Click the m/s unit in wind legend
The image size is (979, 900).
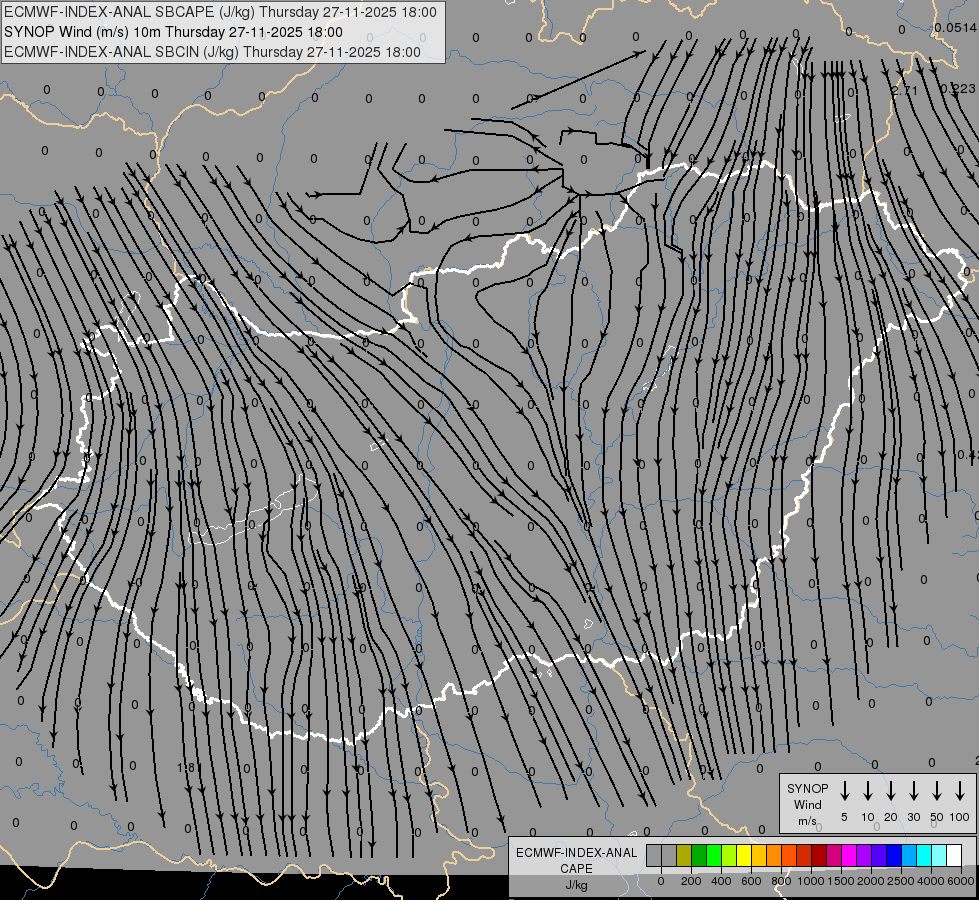coord(807,821)
